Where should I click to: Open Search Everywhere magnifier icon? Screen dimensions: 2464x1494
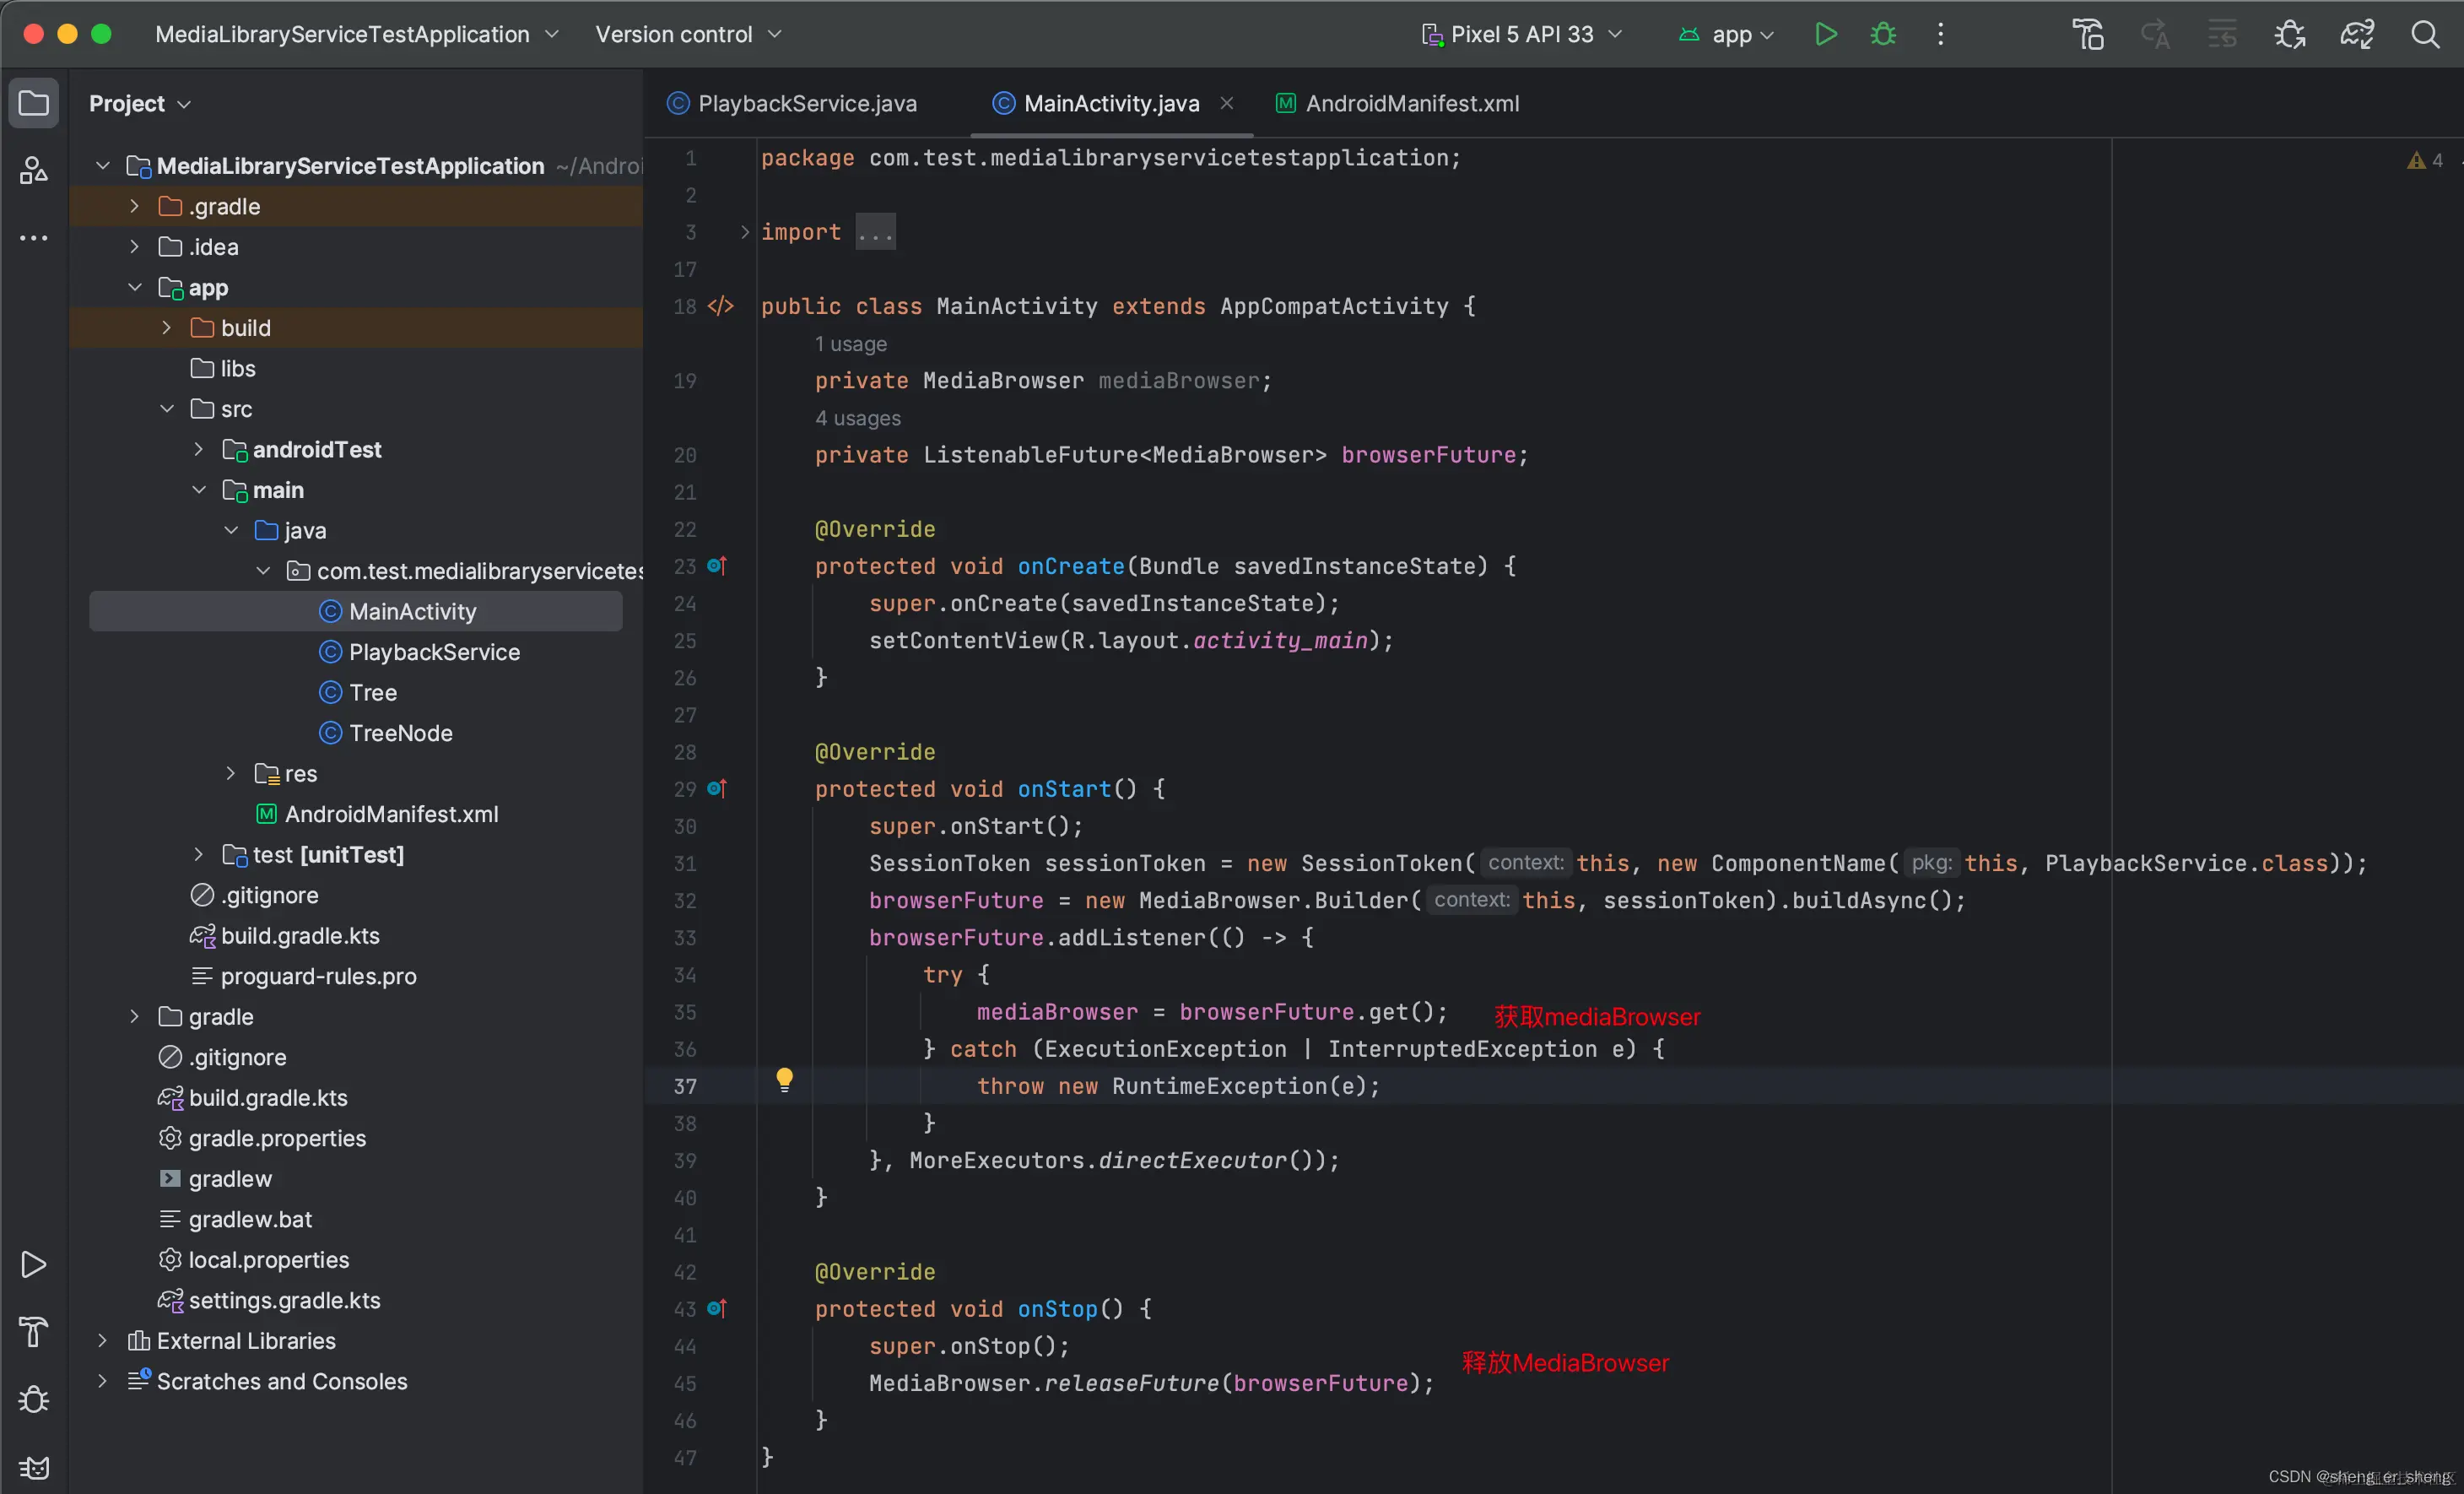2425,34
